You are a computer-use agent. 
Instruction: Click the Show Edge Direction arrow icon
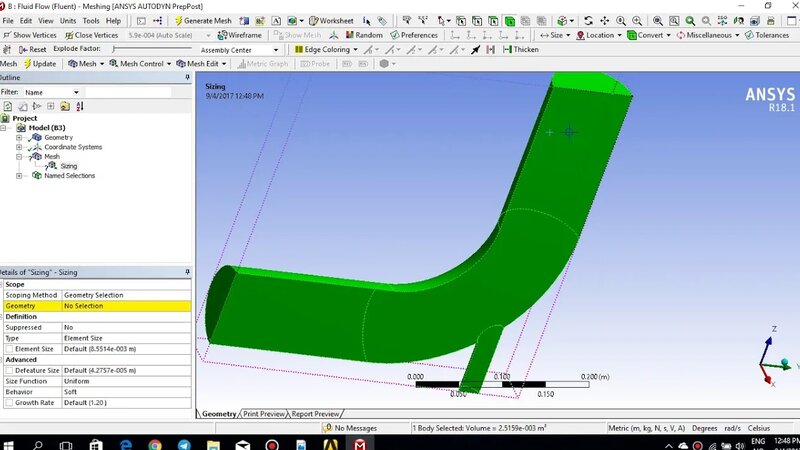point(476,49)
